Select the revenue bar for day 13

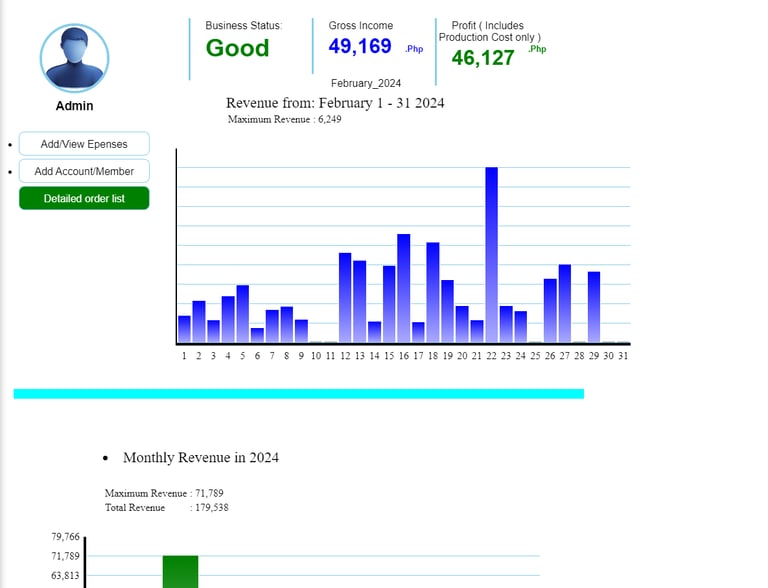coord(360,301)
